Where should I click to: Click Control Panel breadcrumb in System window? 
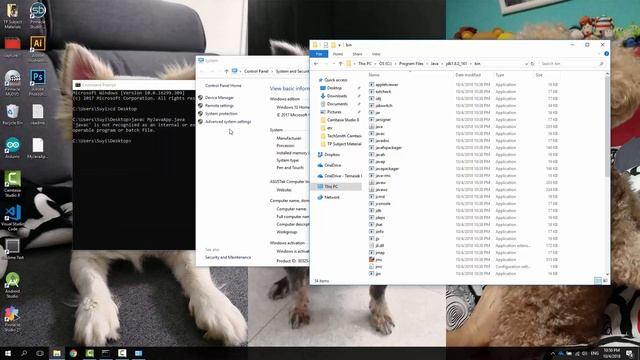coord(256,71)
